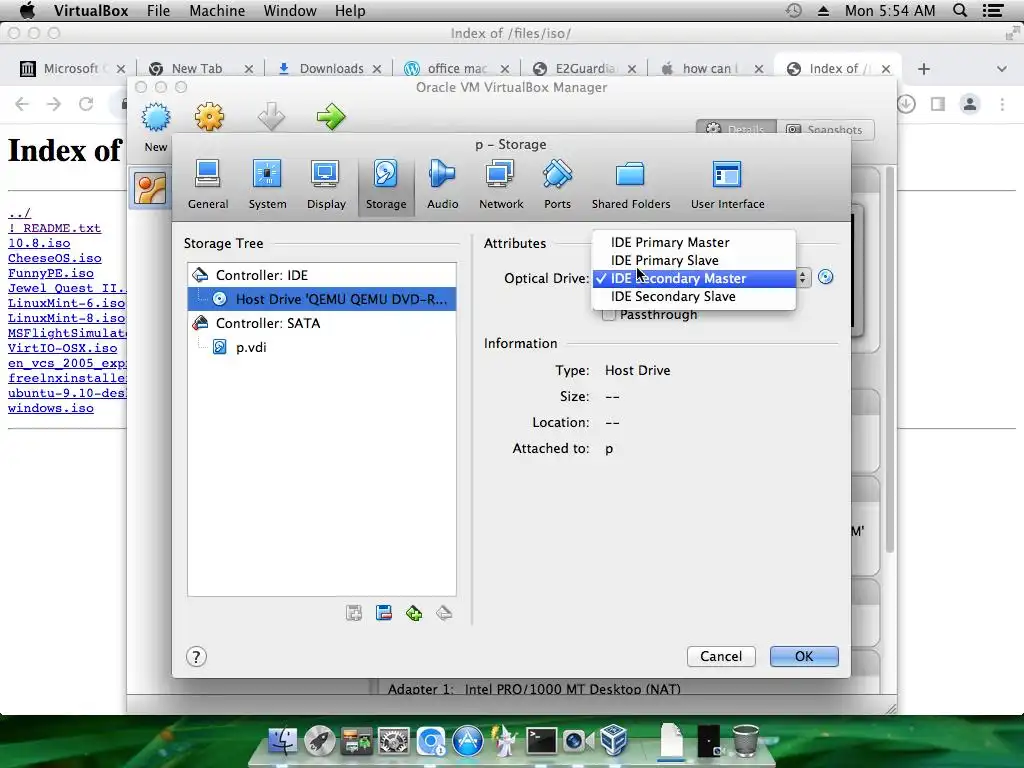Open the VirtualBox app menu
The image size is (1024, 768).
[x=91, y=10]
